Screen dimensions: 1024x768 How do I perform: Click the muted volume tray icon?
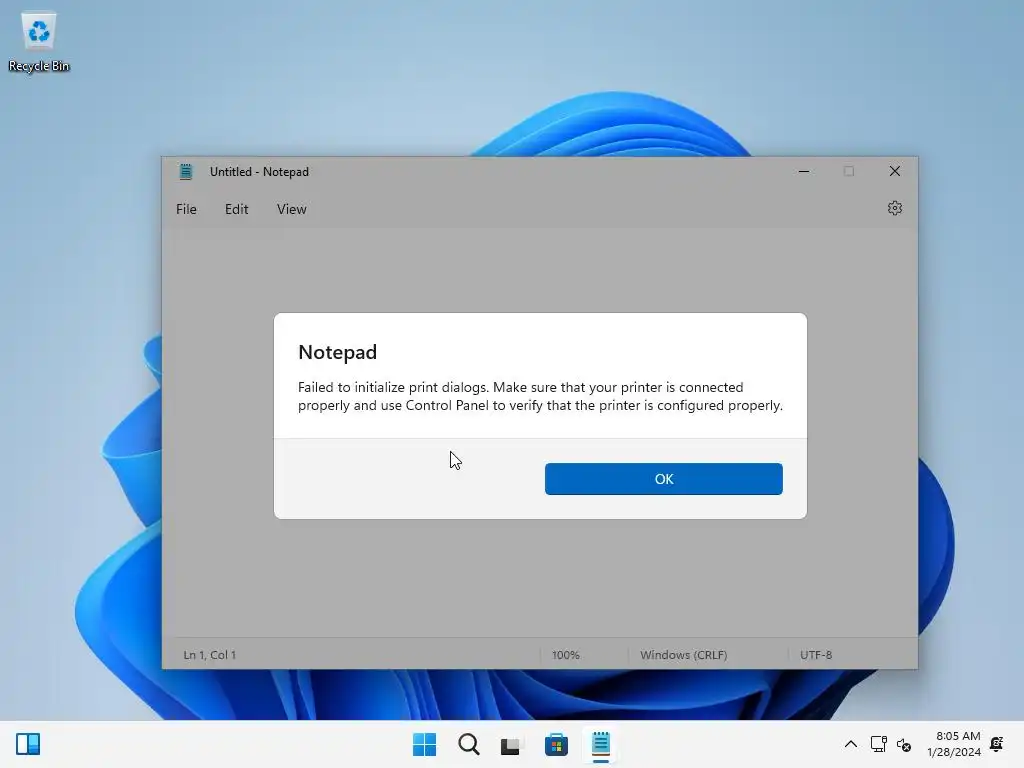point(904,744)
